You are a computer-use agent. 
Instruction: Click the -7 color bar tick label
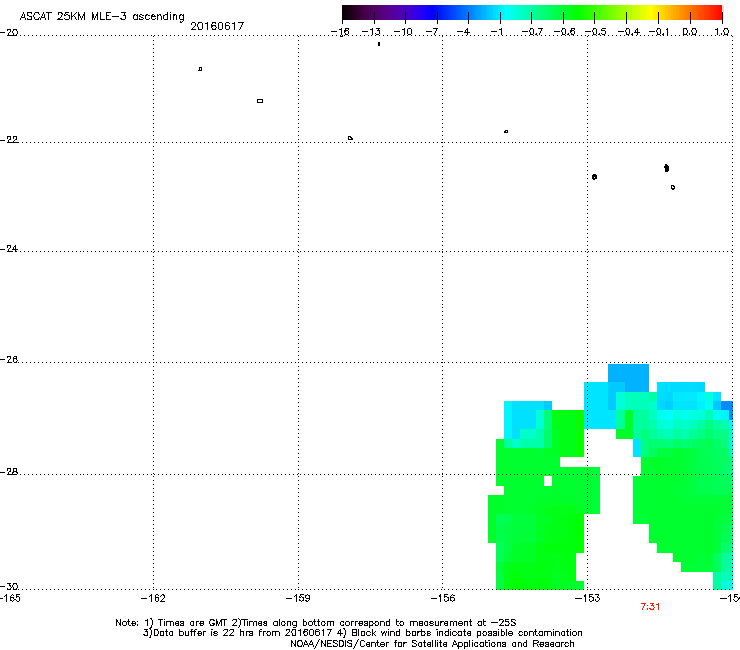pyautogui.click(x=433, y=32)
